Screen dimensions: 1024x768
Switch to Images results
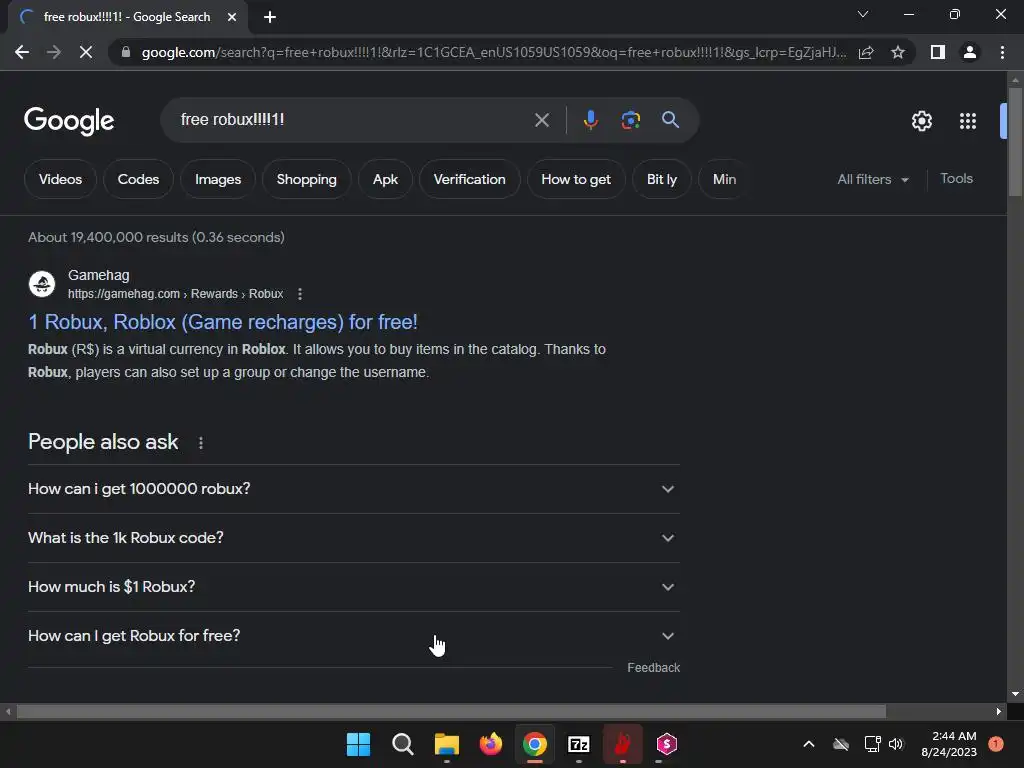(x=218, y=179)
